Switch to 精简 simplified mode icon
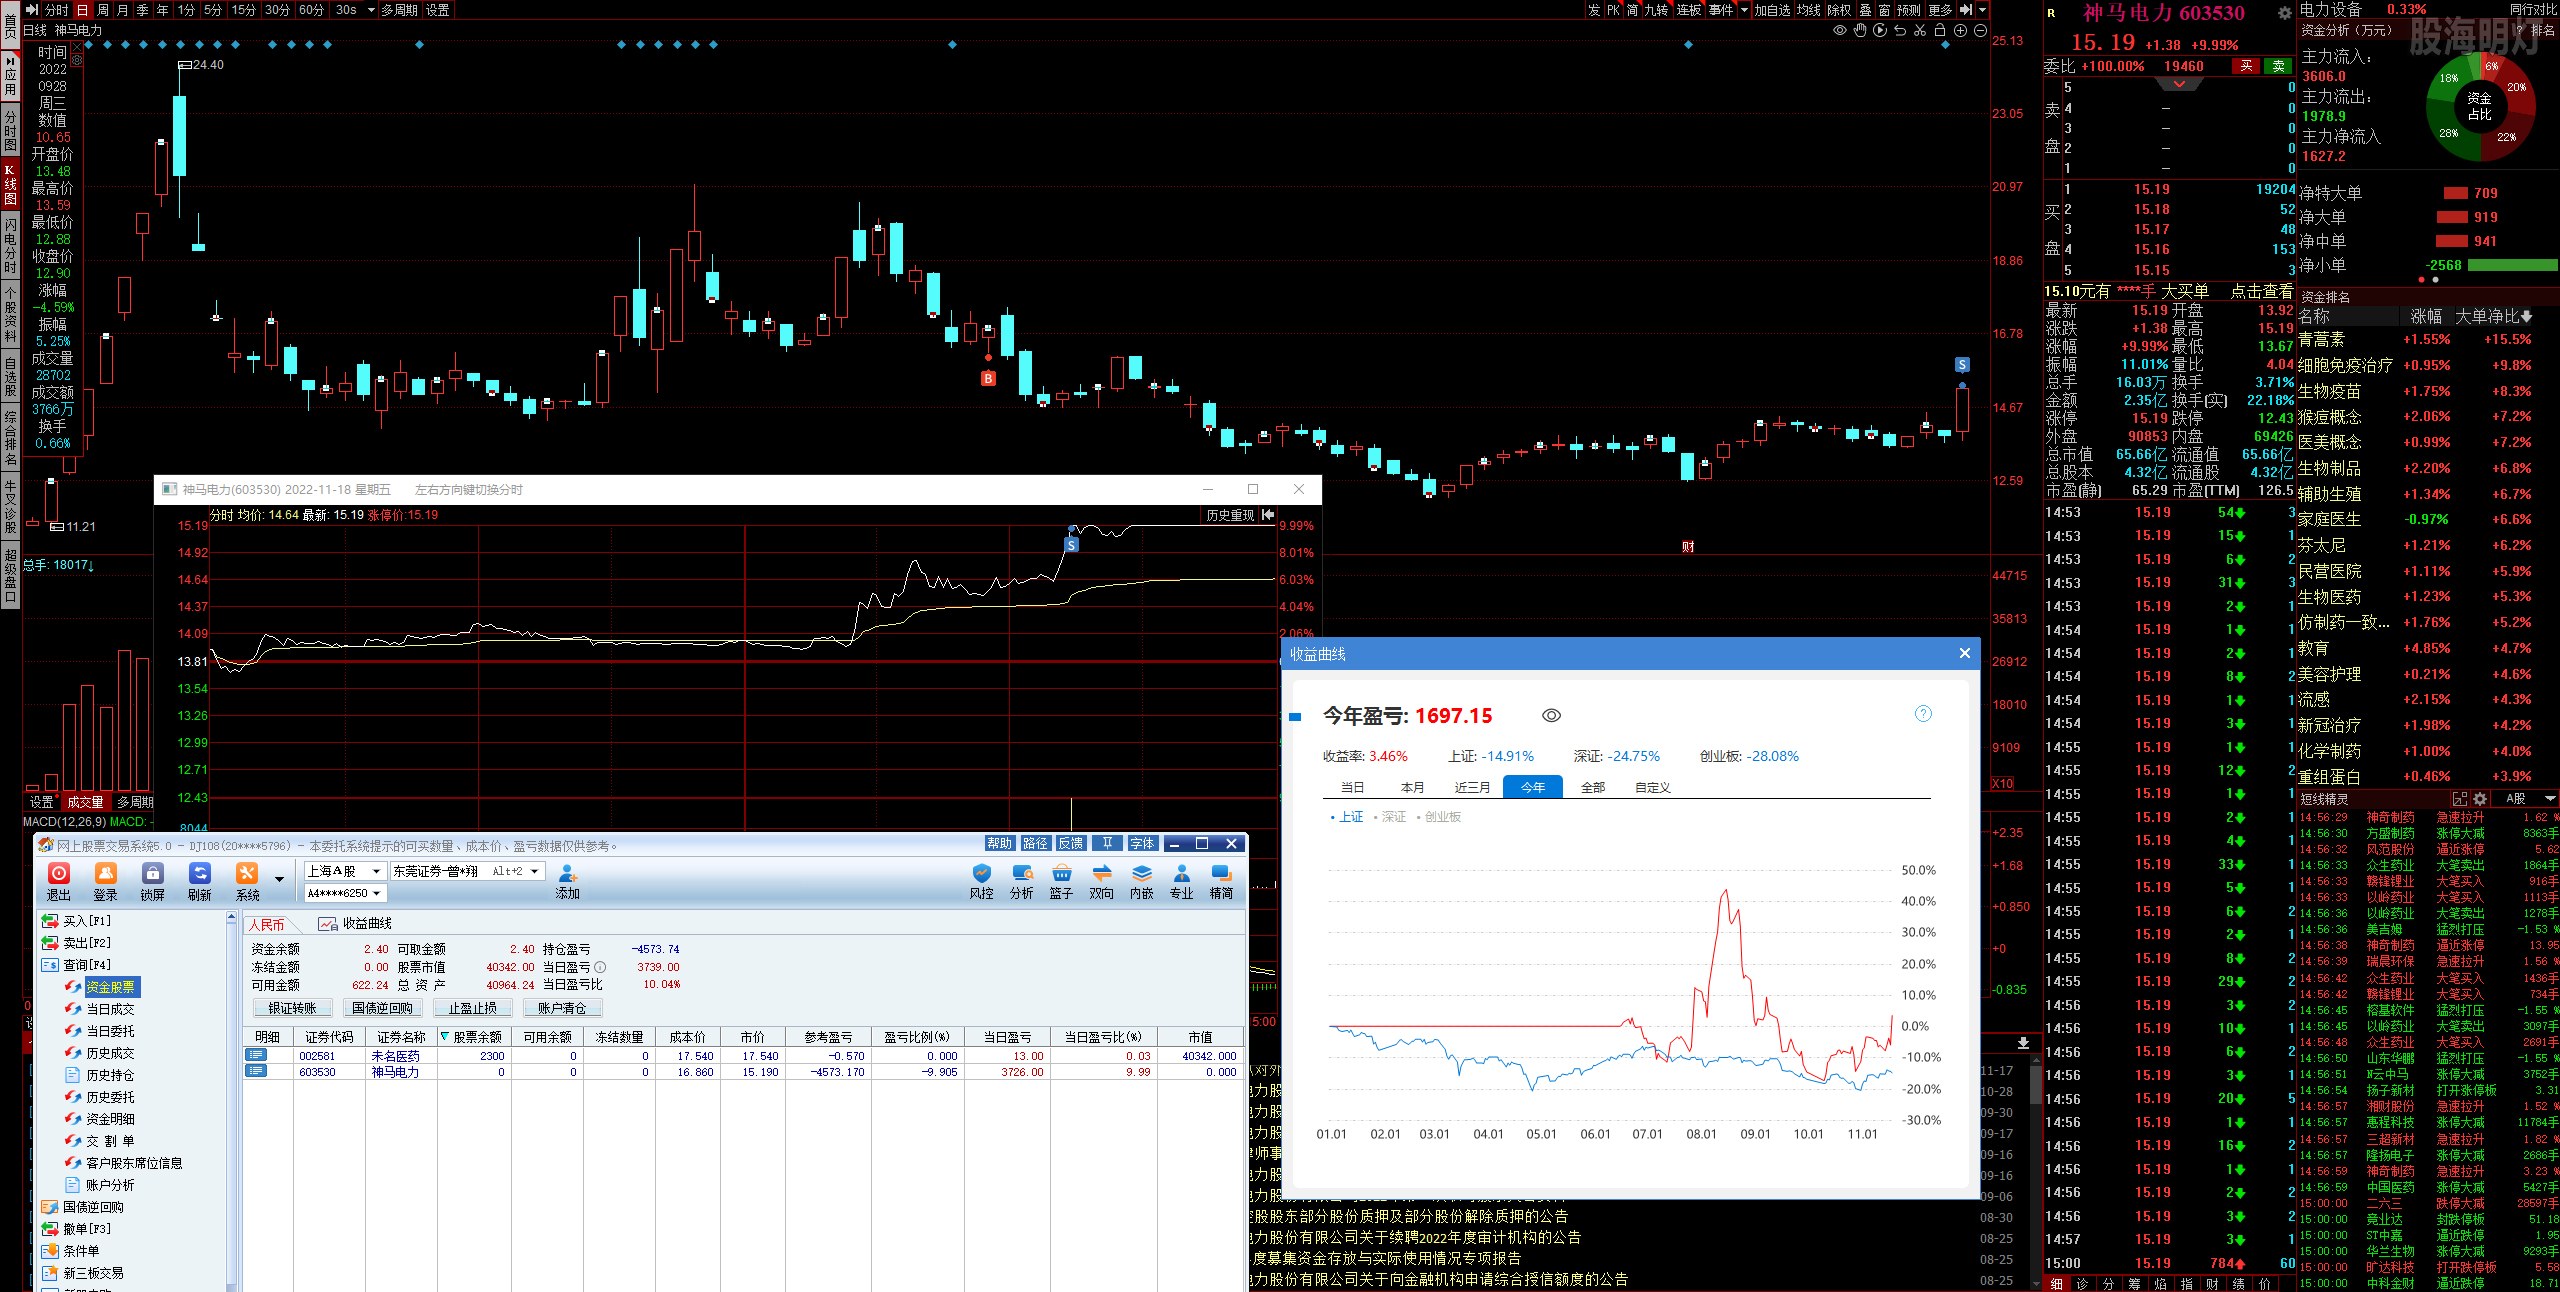Viewport: 2560px width, 1292px height. [1221, 881]
